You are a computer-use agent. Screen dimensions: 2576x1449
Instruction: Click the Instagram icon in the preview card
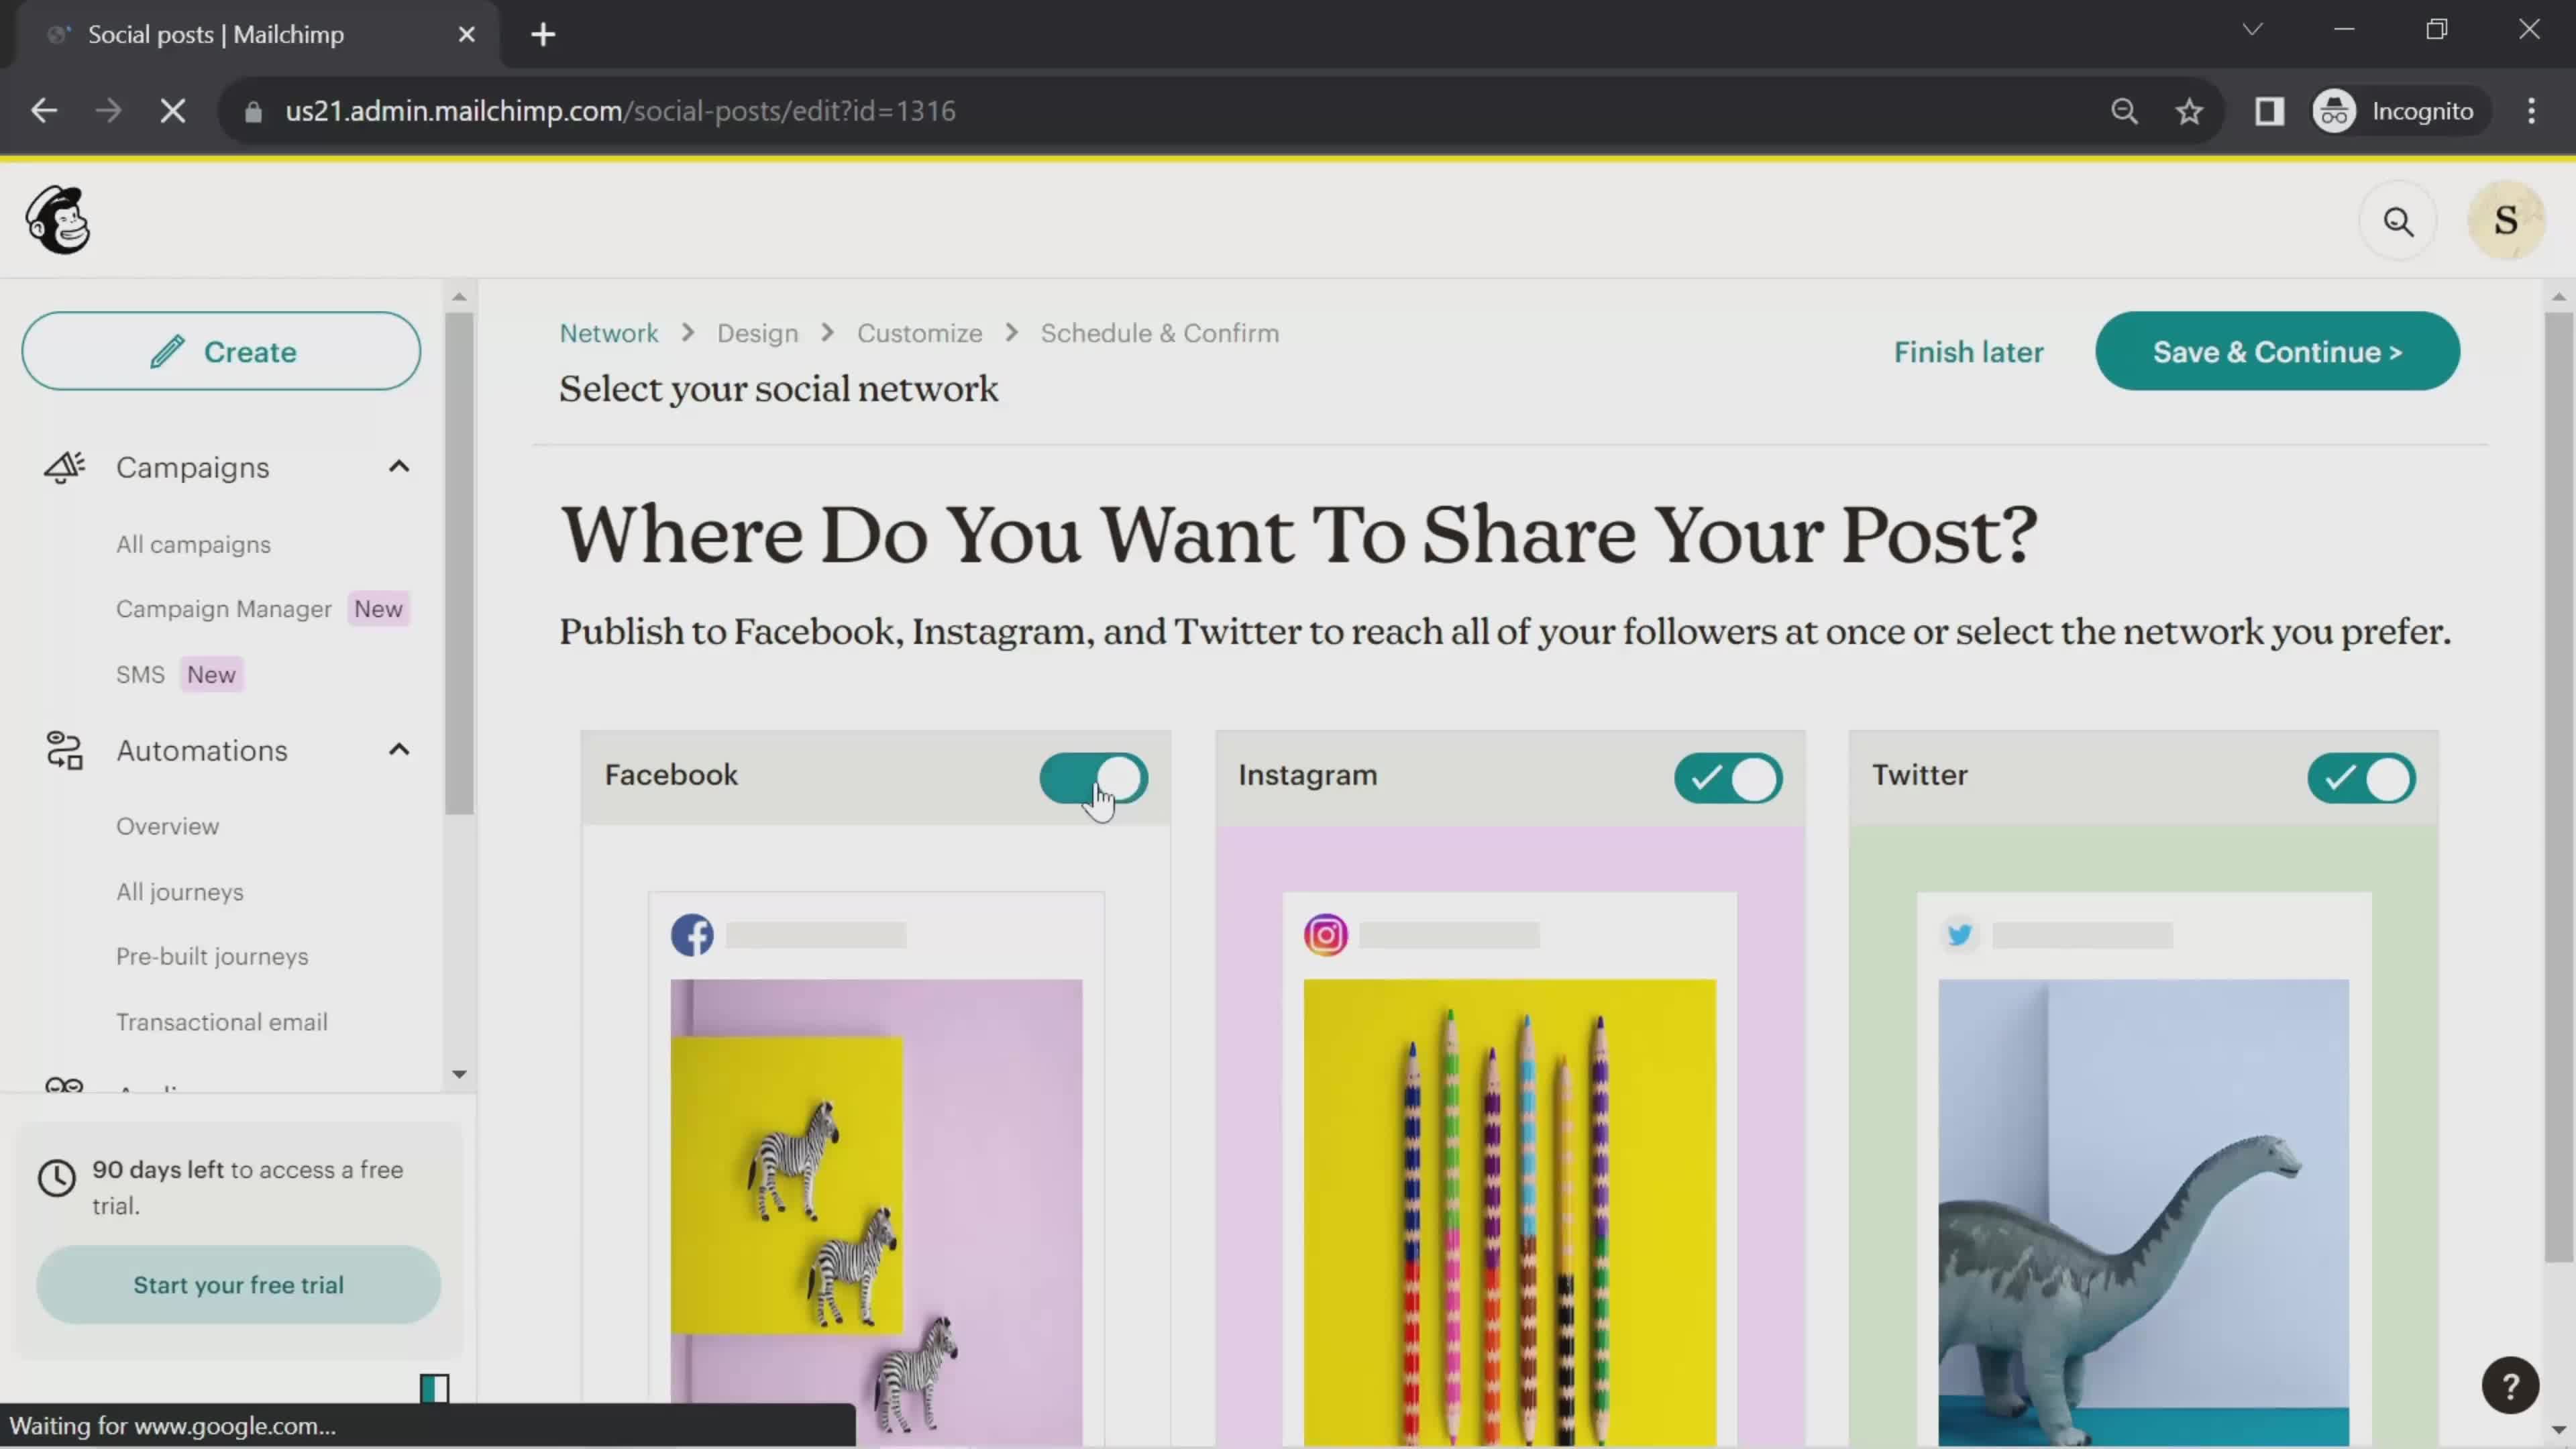[1326, 935]
